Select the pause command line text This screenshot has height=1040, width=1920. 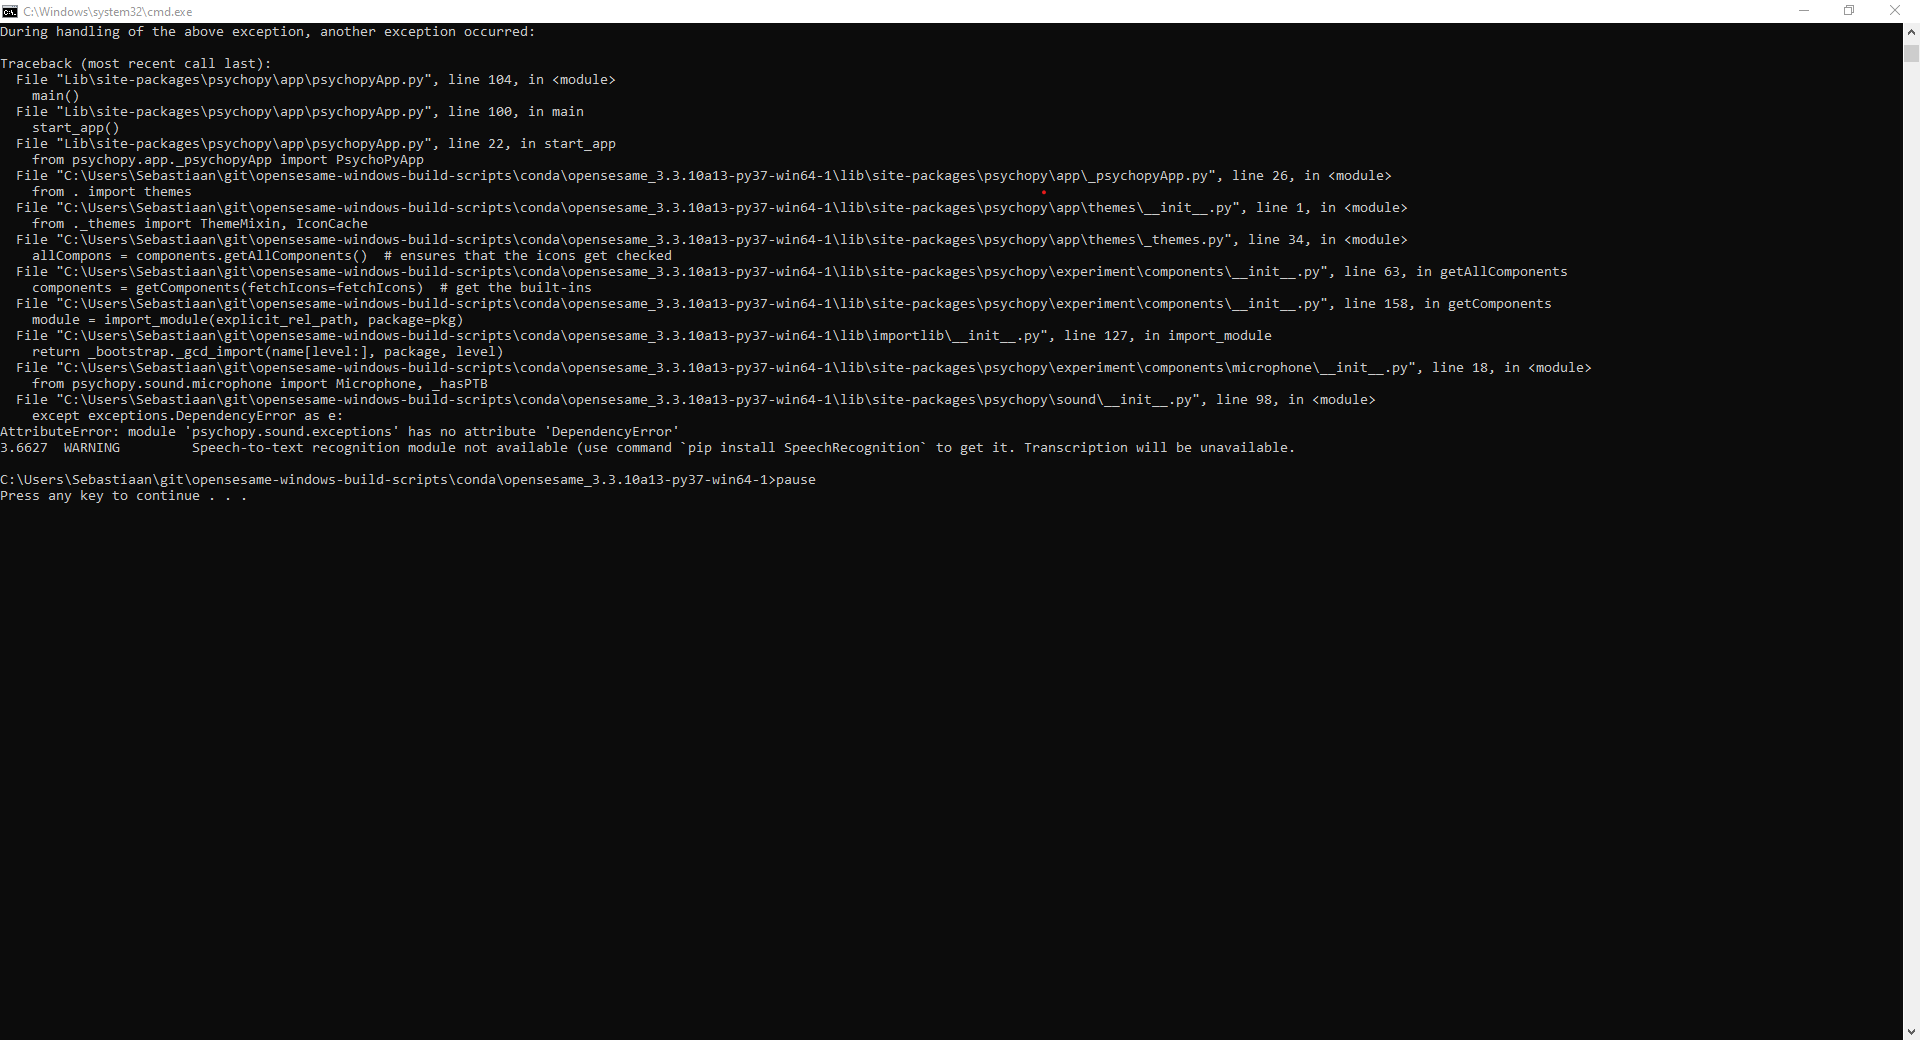tap(408, 479)
